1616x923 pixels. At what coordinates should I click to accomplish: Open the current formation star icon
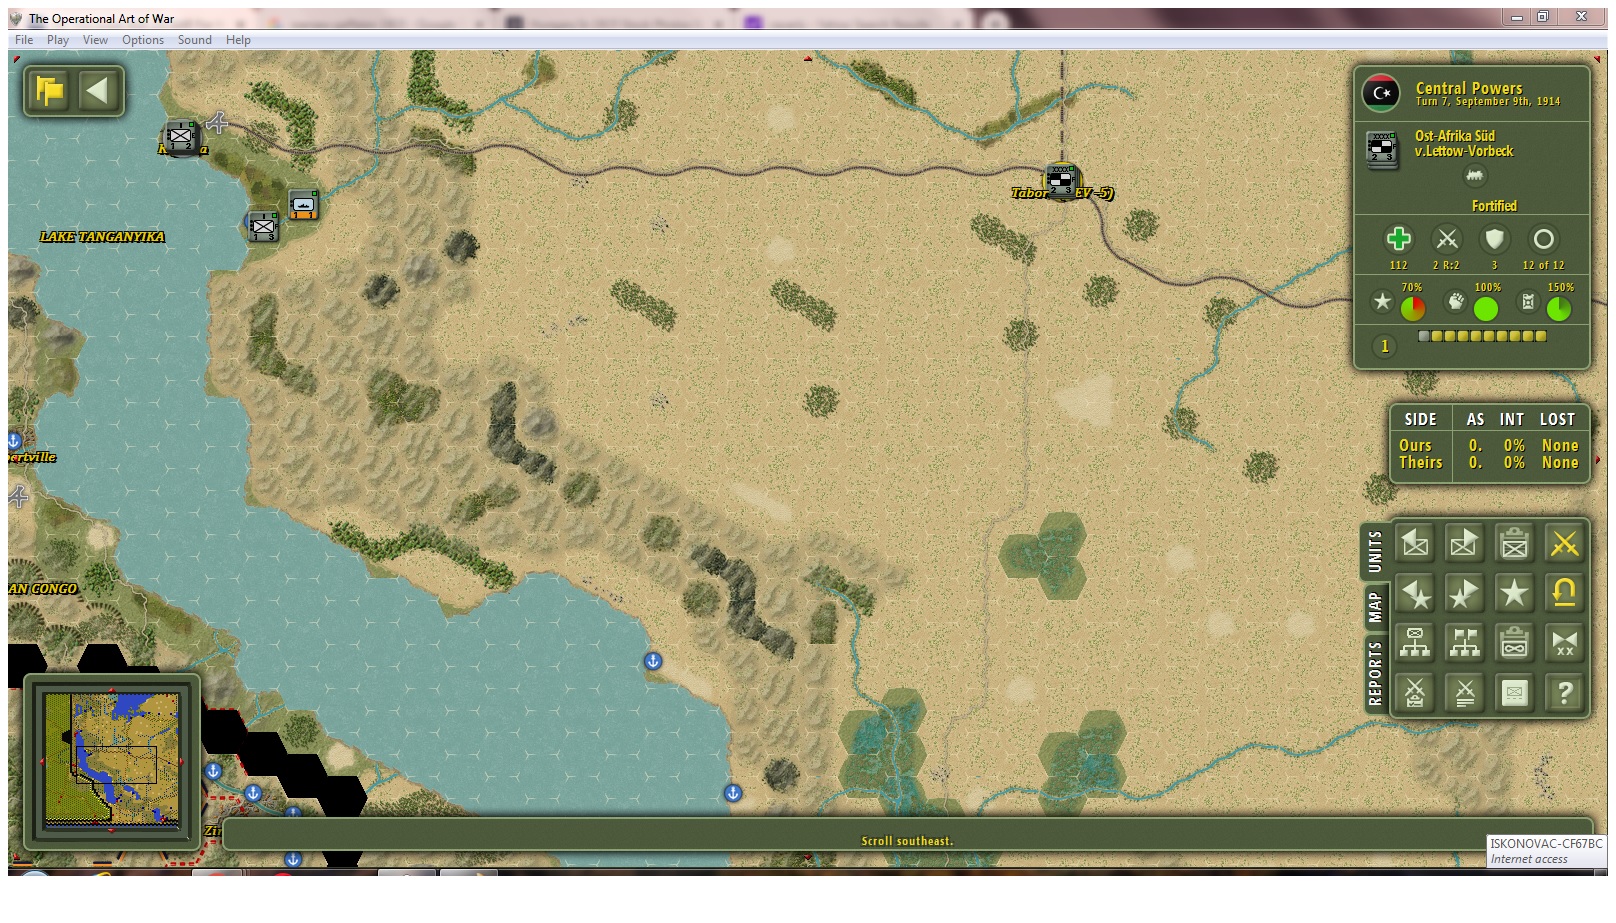pos(1514,593)
